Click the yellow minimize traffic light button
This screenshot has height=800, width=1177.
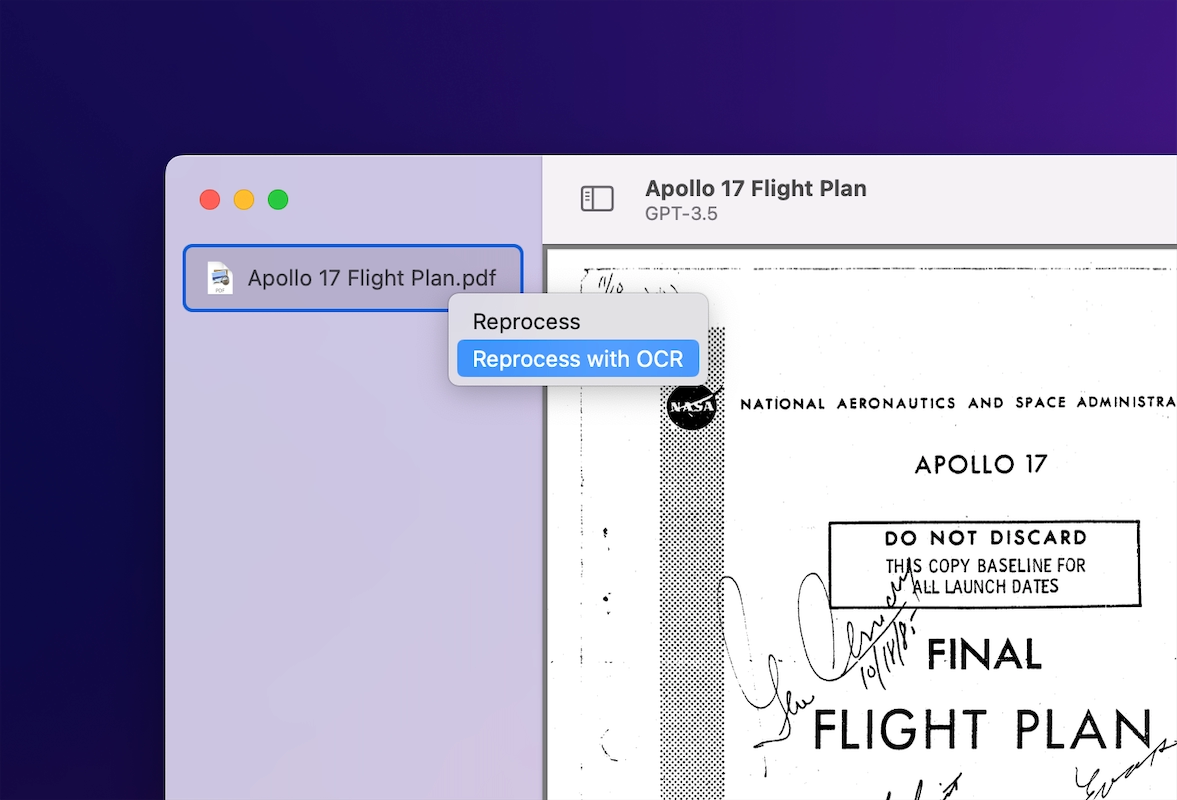(x=243, y=199)
